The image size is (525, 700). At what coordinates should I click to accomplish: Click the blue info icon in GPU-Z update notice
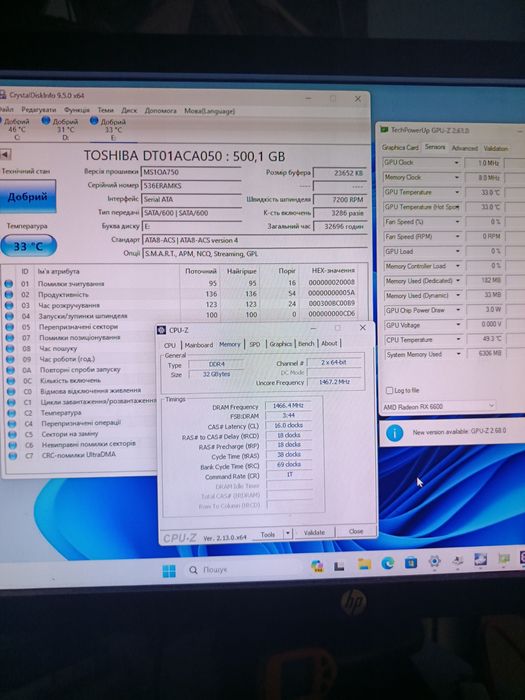[x=394, y=433]
